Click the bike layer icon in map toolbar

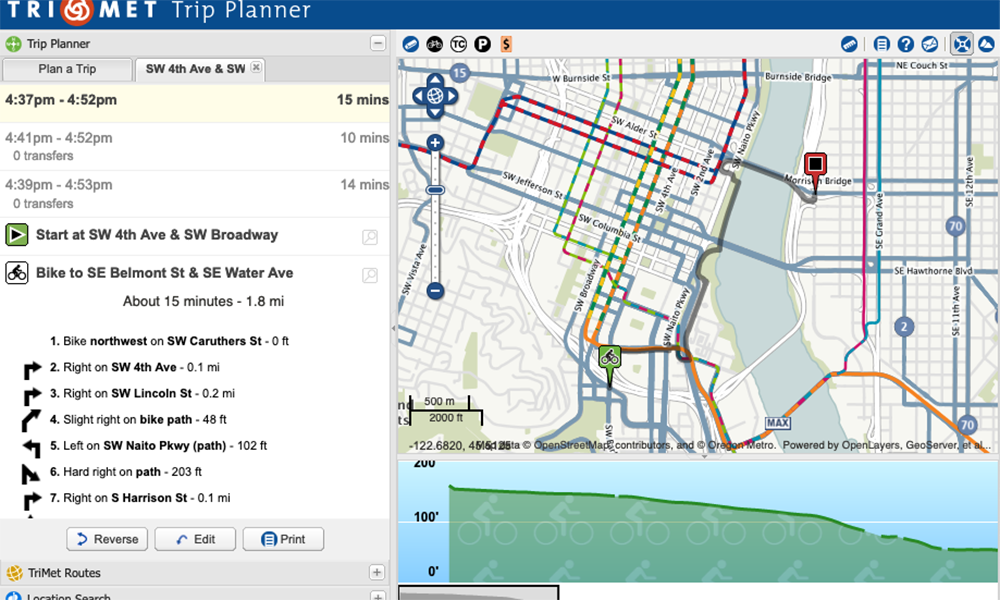pos(434,44)
